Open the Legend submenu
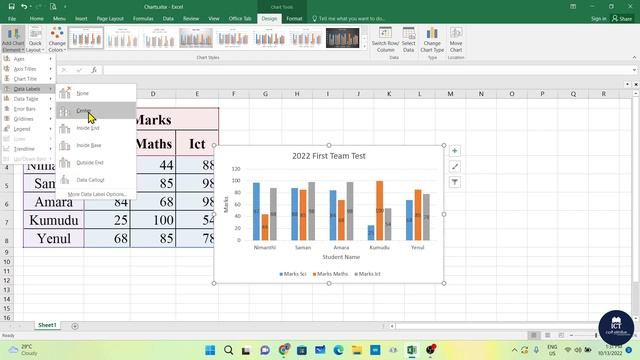Image resolution: width=640 pixels, height=360 pixels. click(28, 129)
